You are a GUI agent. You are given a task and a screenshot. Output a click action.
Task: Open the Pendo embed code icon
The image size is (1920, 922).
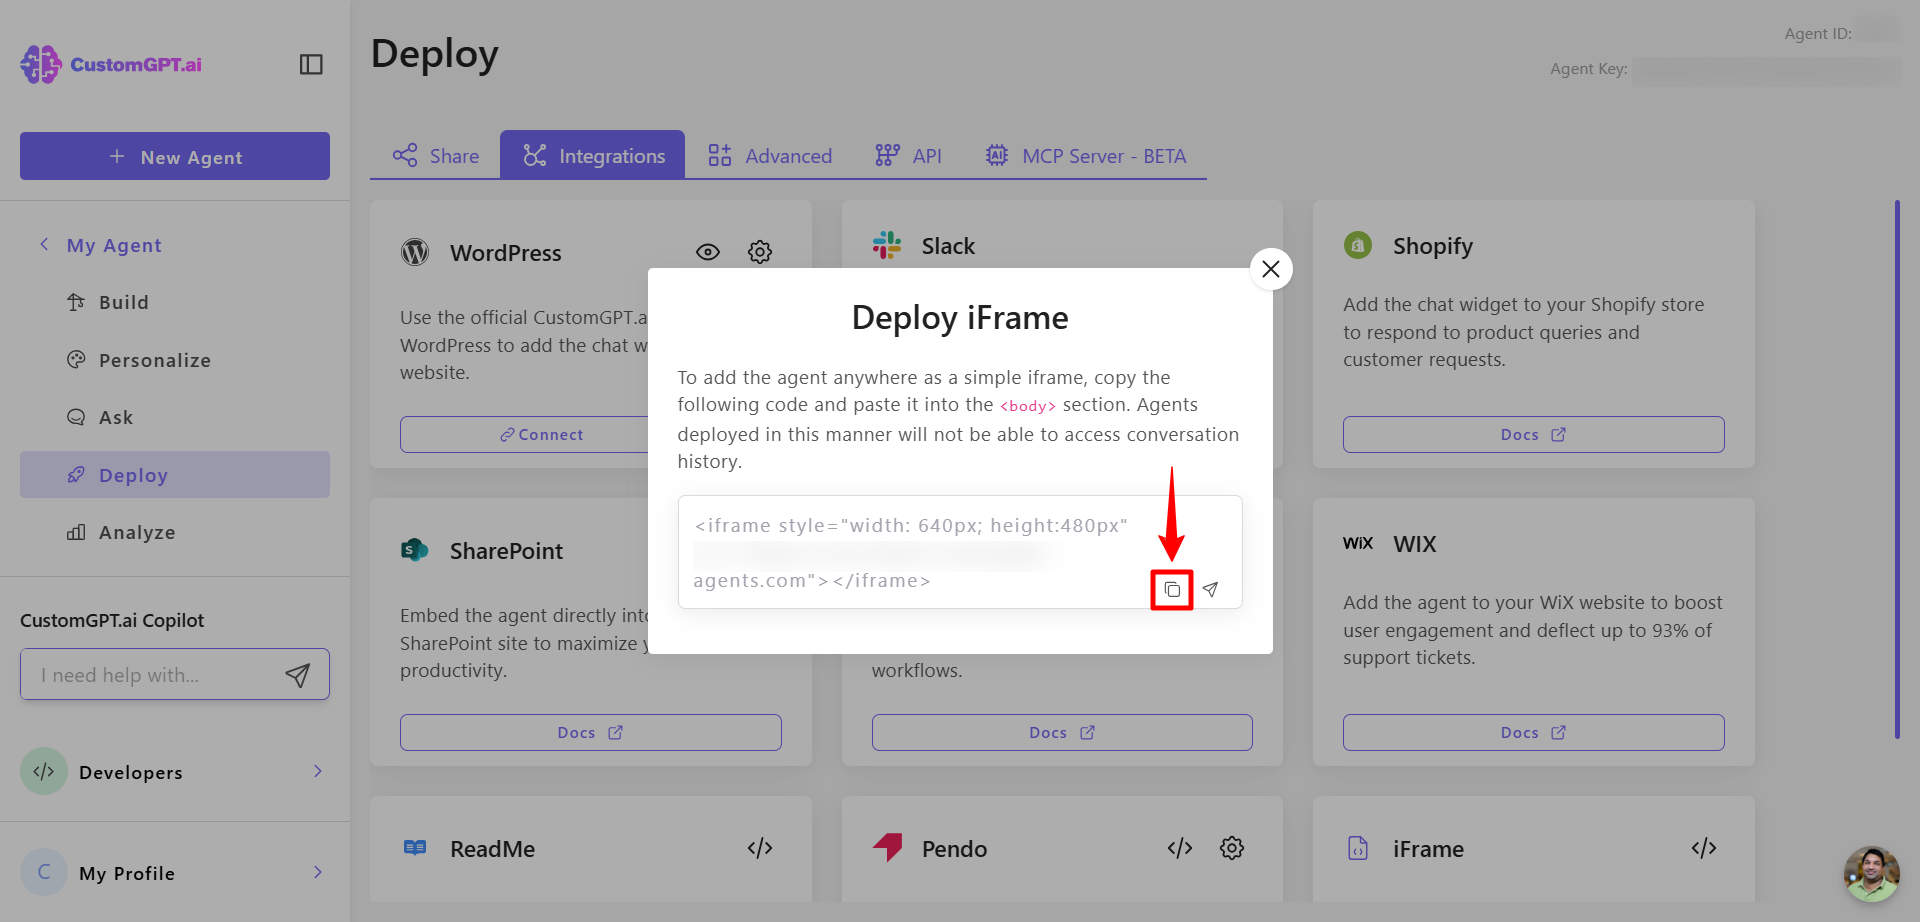(x=1180, y=848)
